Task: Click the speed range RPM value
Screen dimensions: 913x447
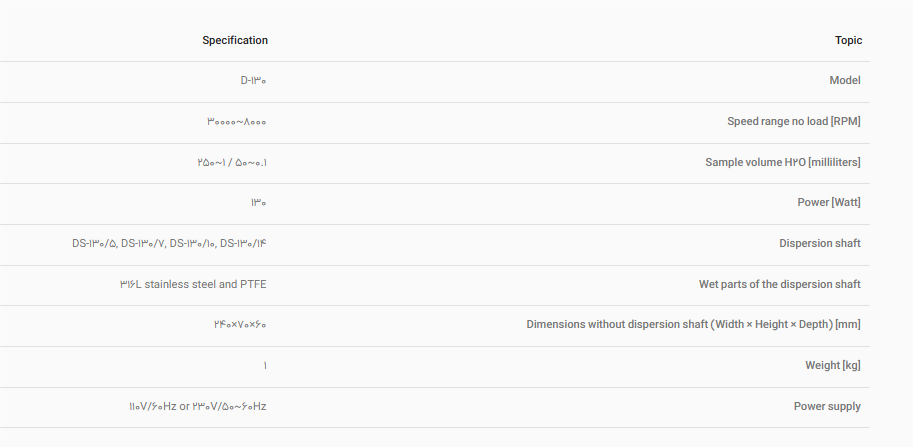Action: point(237,122)
